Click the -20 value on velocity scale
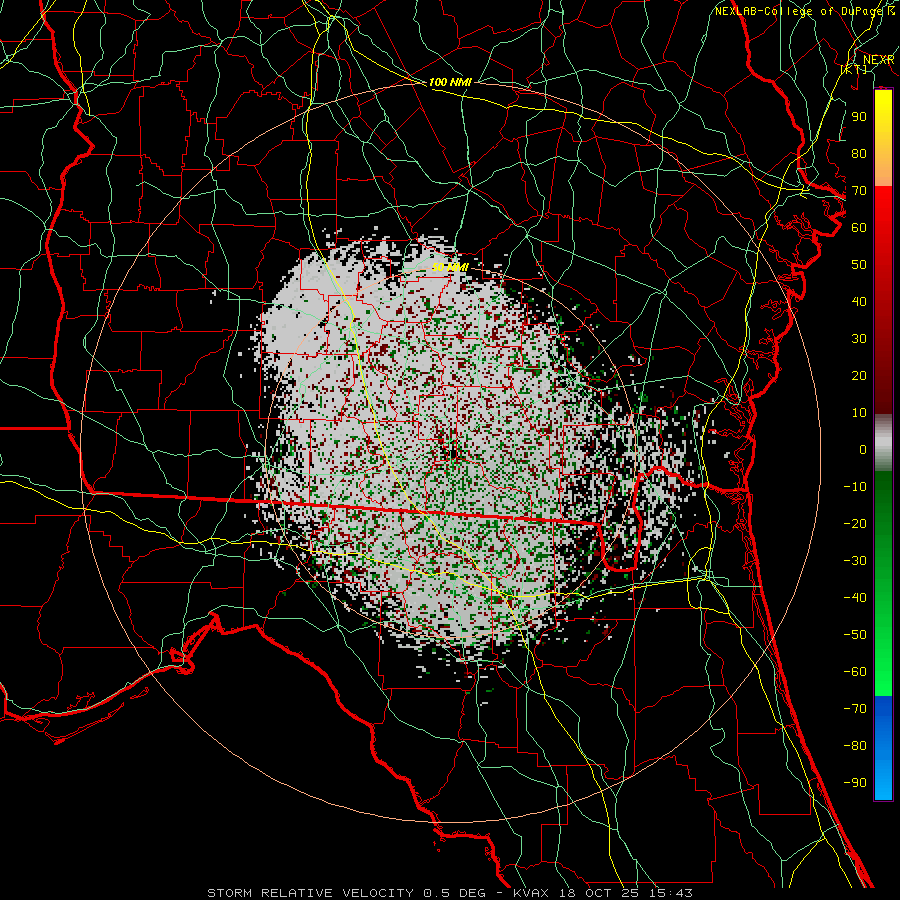The image size is (900, 900). tap(855, 523)
